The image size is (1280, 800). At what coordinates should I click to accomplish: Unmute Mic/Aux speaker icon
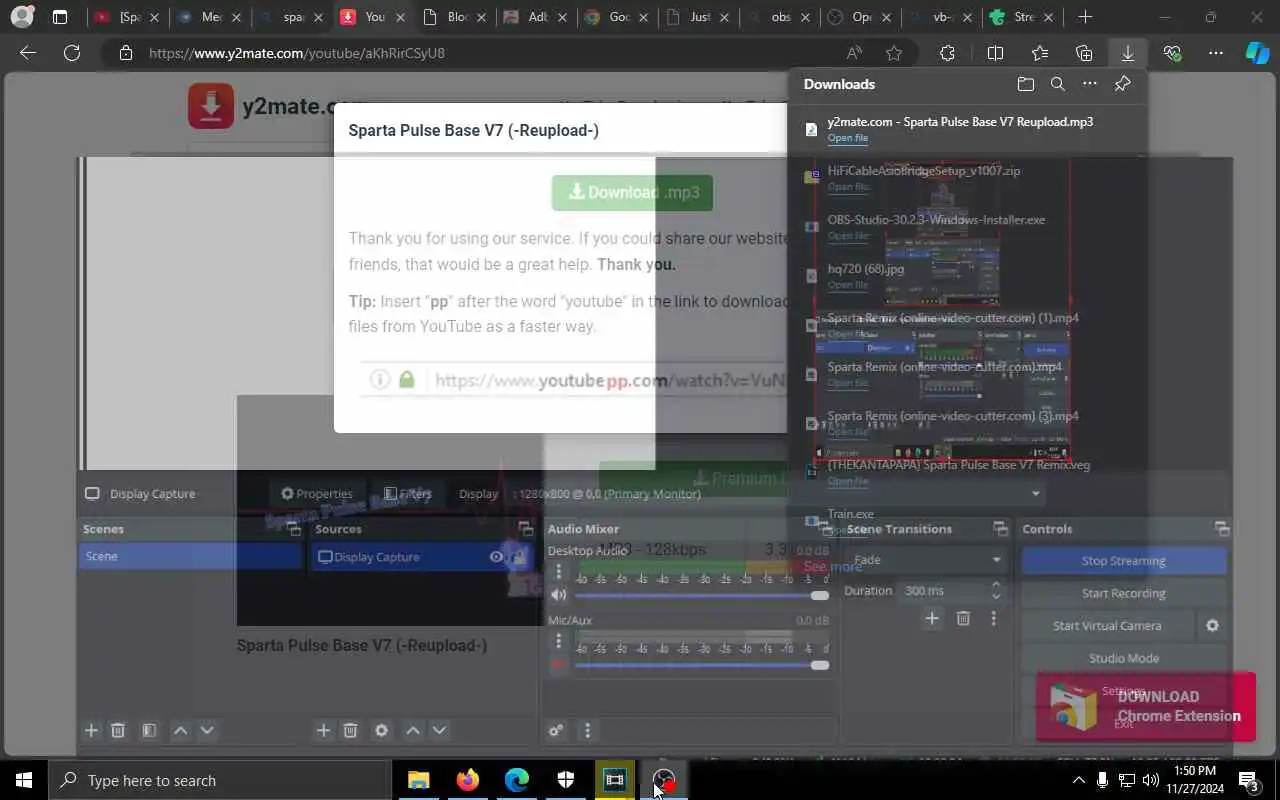click(x=558, y=664)
